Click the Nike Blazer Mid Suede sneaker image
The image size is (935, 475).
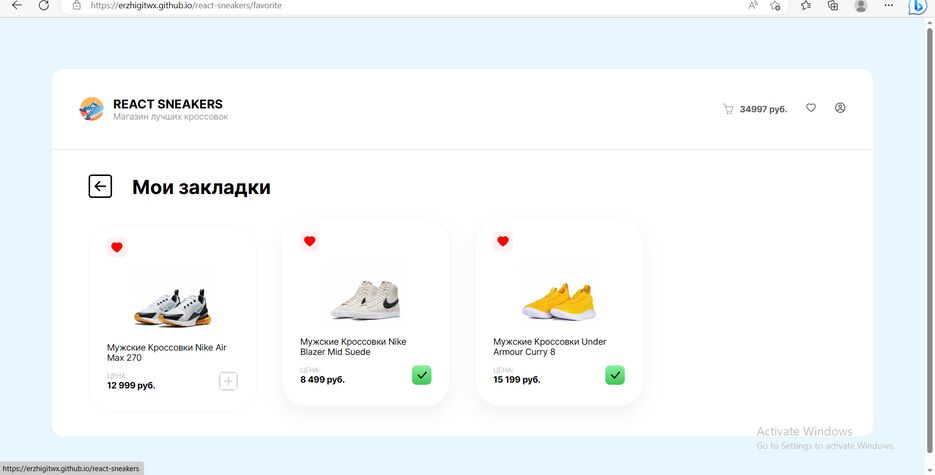[x=366, y=300]
